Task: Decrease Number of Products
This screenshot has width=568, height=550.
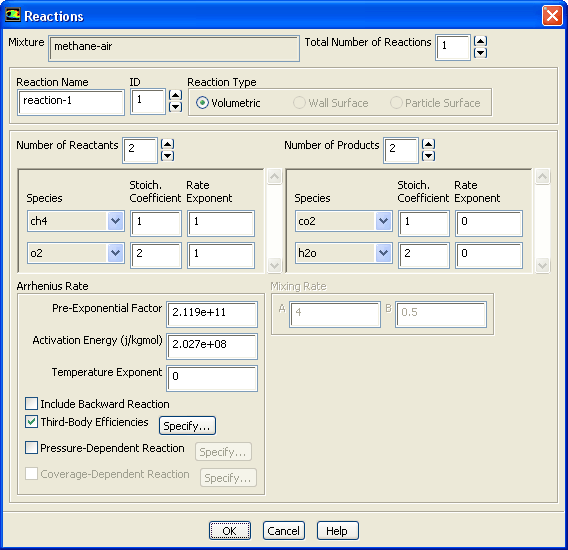Action: [x=429, y=156]
